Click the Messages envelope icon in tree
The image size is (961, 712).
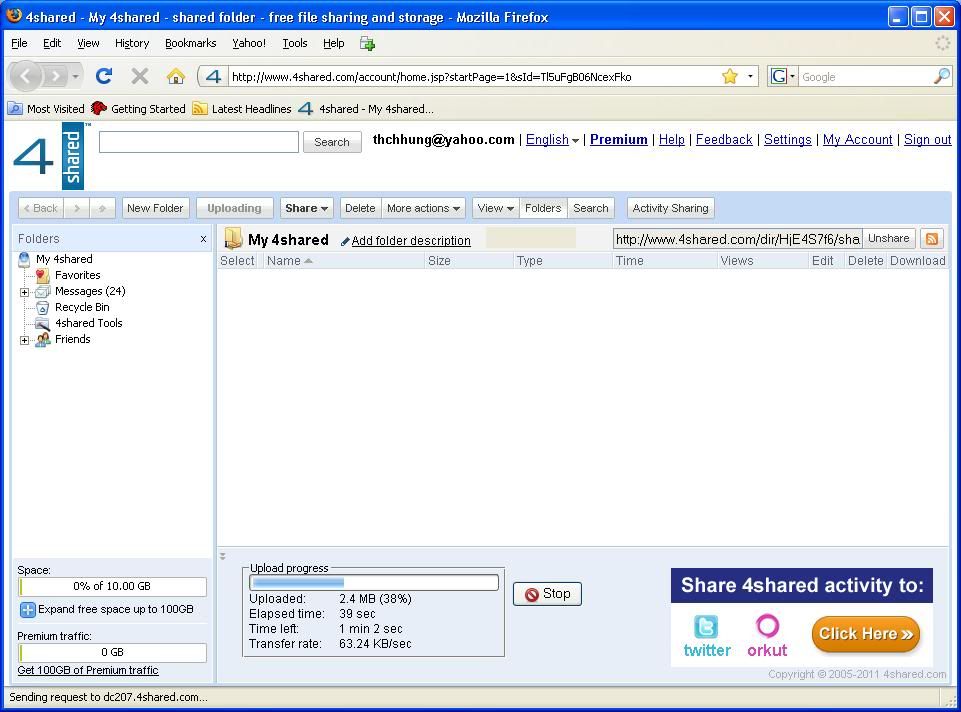click(42, 291)
